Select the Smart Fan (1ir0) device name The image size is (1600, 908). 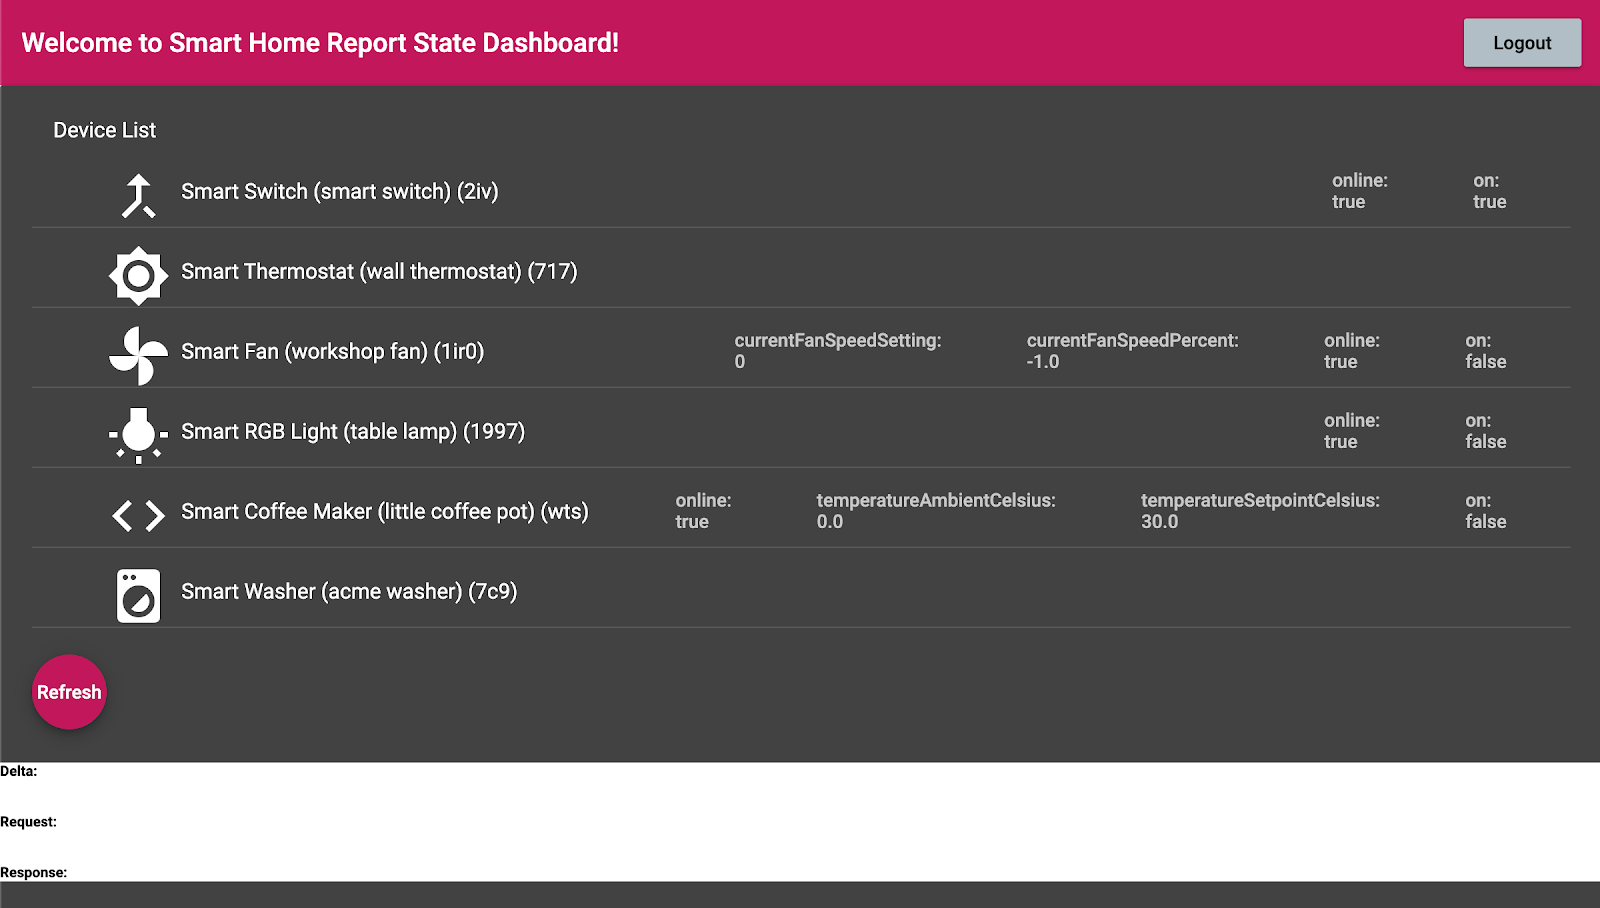pos(332,351)
